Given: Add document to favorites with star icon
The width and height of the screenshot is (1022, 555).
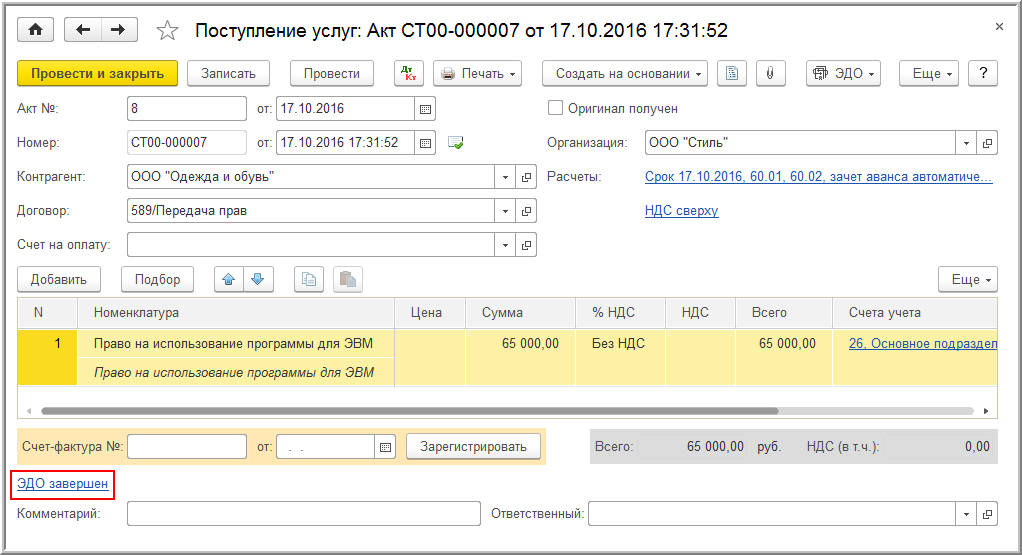Looking at the screenshot, I should tap(167, 31).
